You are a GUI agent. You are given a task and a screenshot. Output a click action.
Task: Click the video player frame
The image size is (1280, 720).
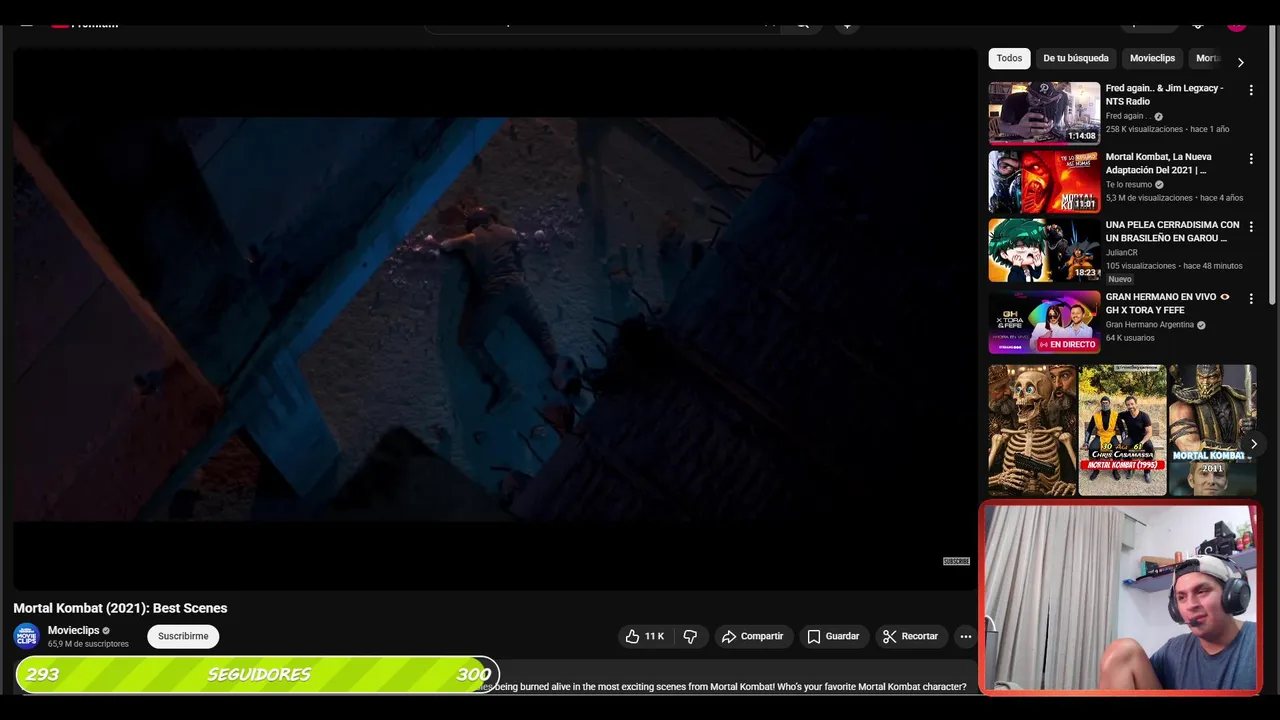(495, 319)
